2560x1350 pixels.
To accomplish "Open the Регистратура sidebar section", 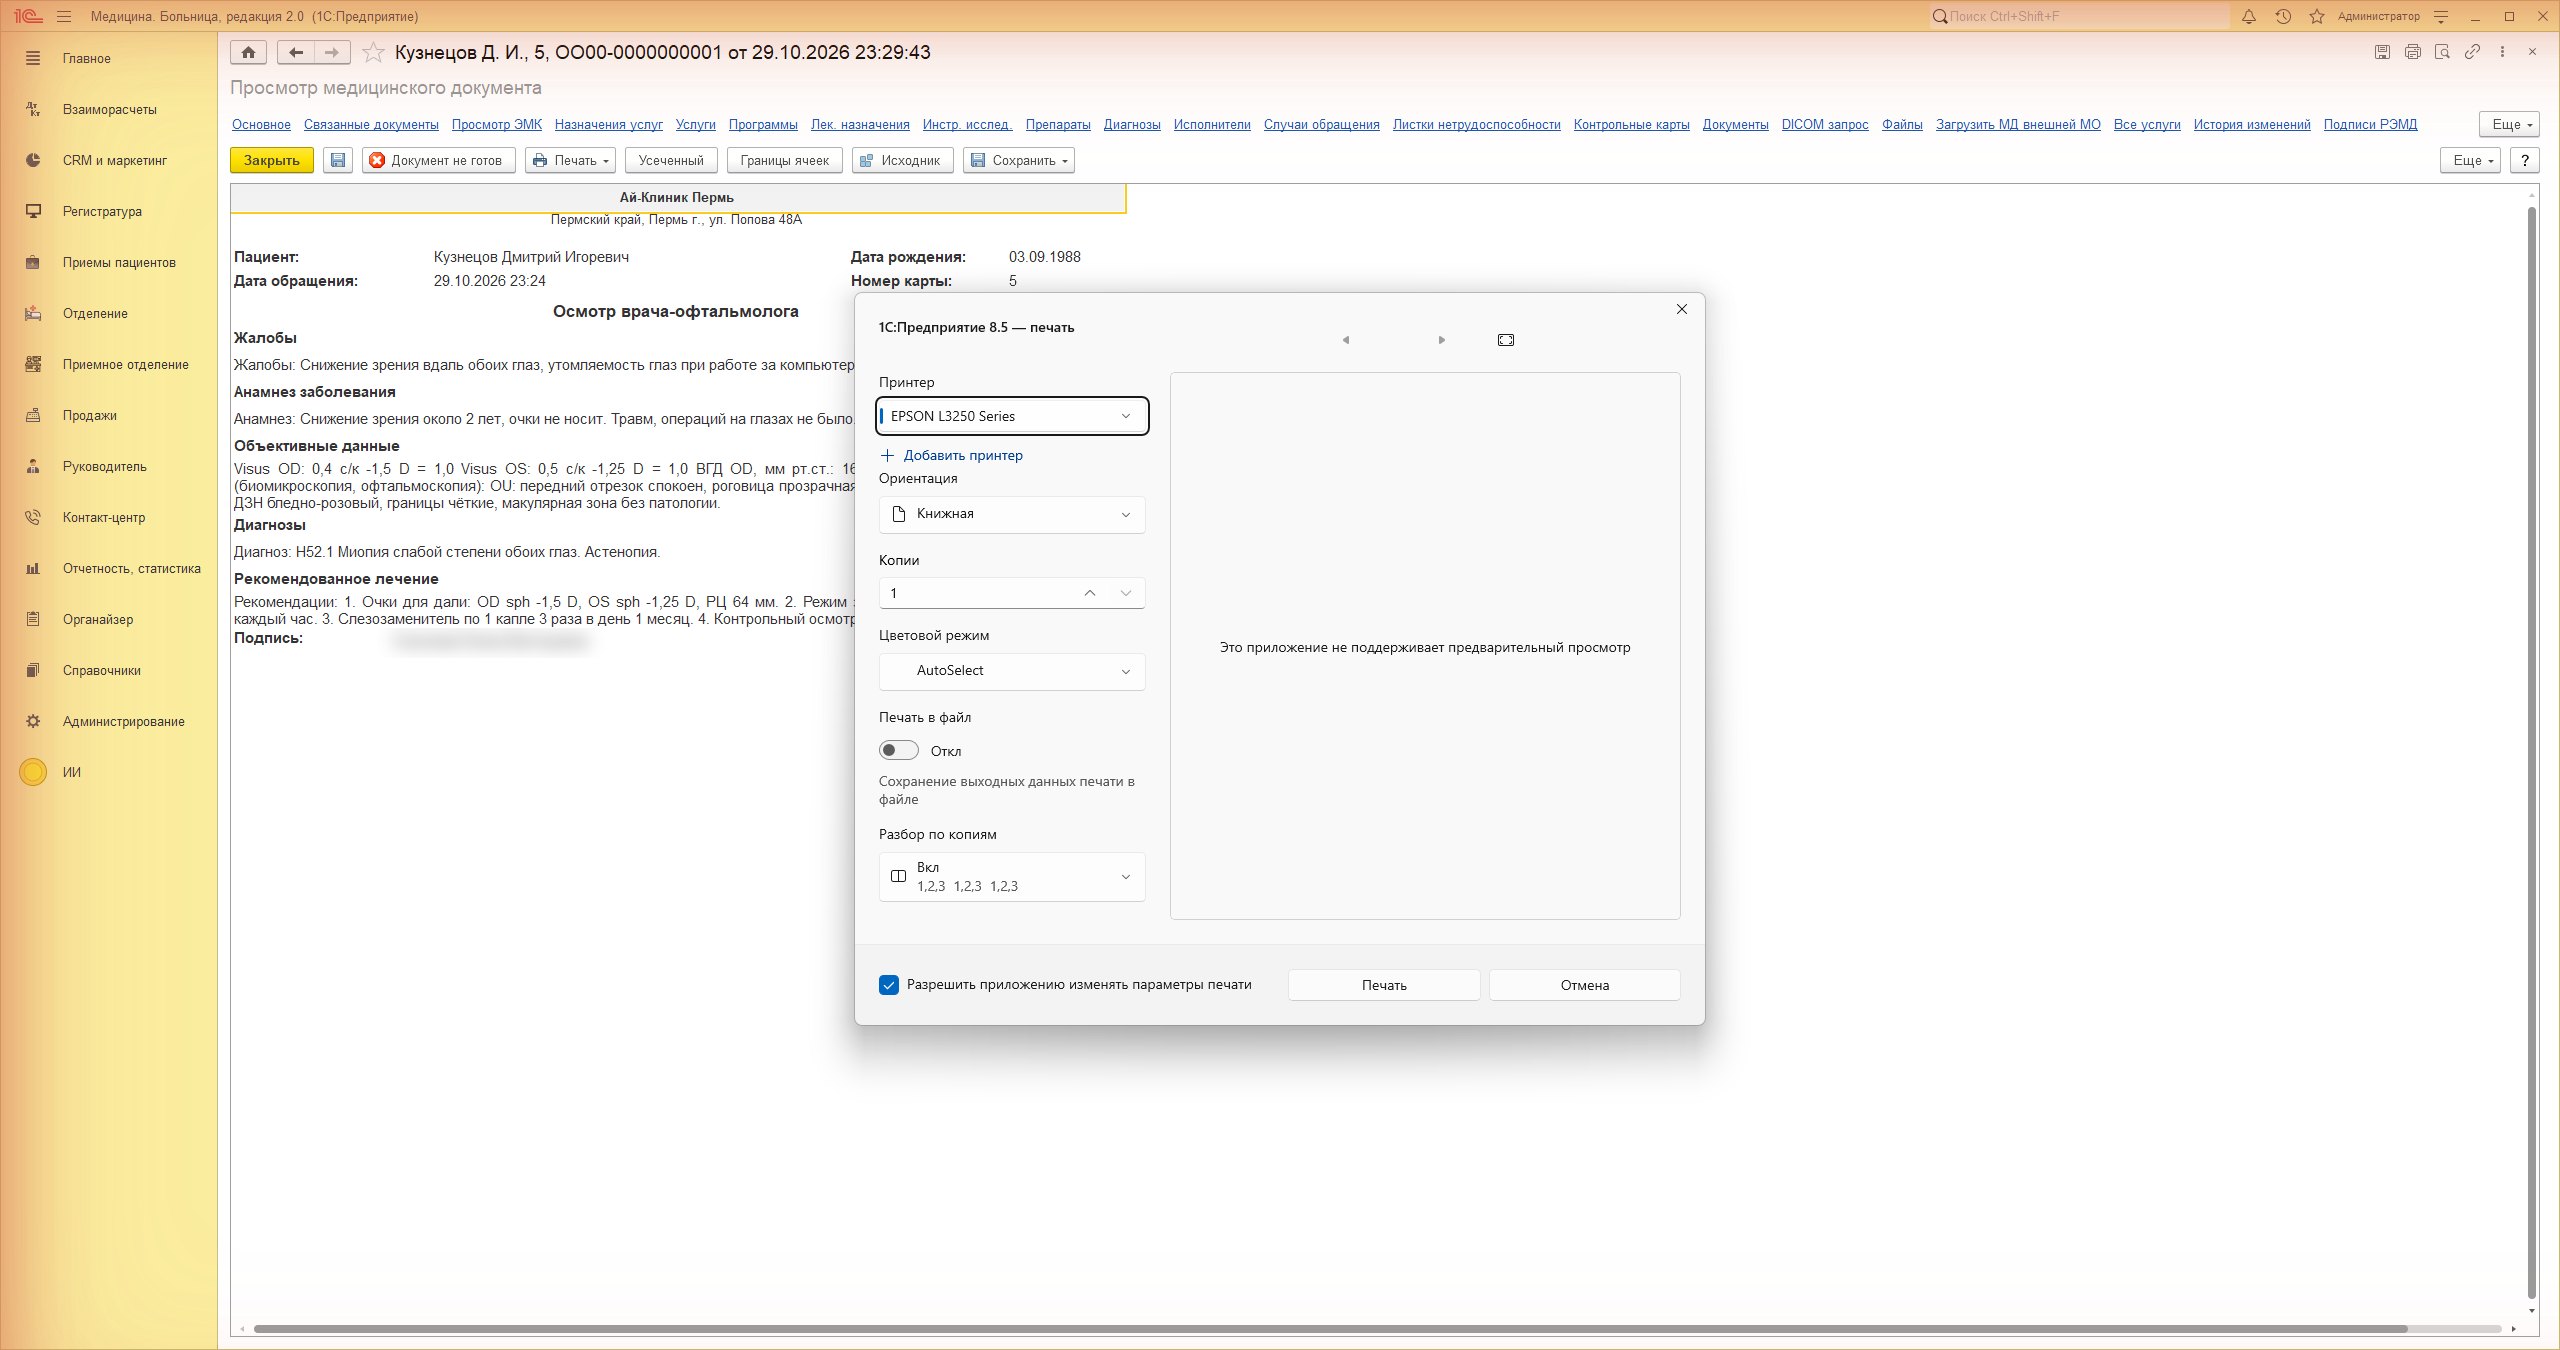I will (x=109, y=211).
